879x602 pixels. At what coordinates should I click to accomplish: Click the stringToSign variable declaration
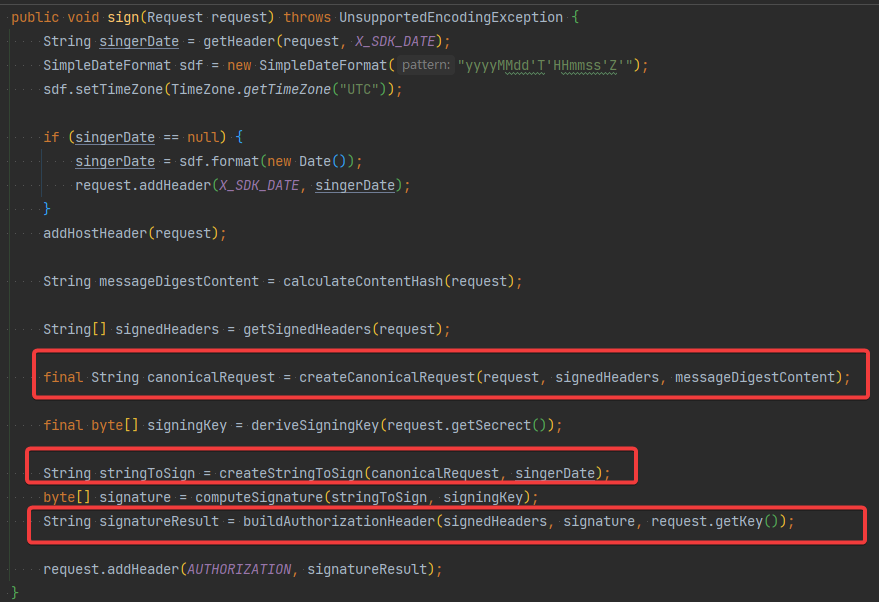(x=147, y=473)
